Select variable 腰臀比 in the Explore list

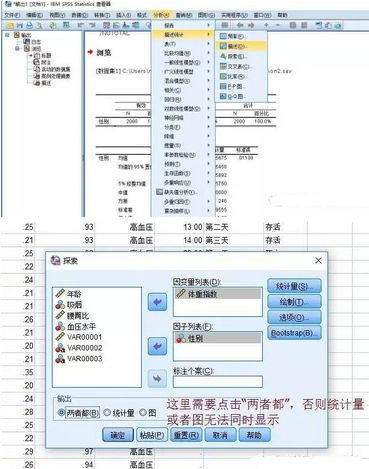pos(72,315)
